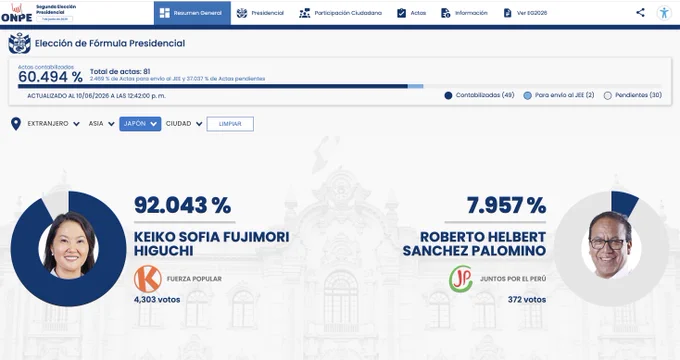Image resolution: width=680 pixels, height=360 pixels.
Task: Click the share icon
Action: tap(640, 13)
